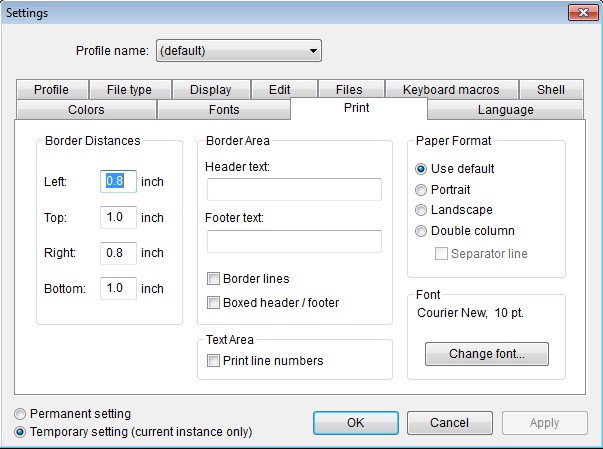
Task: Click the Right border distance field
Action: (118, 253)
